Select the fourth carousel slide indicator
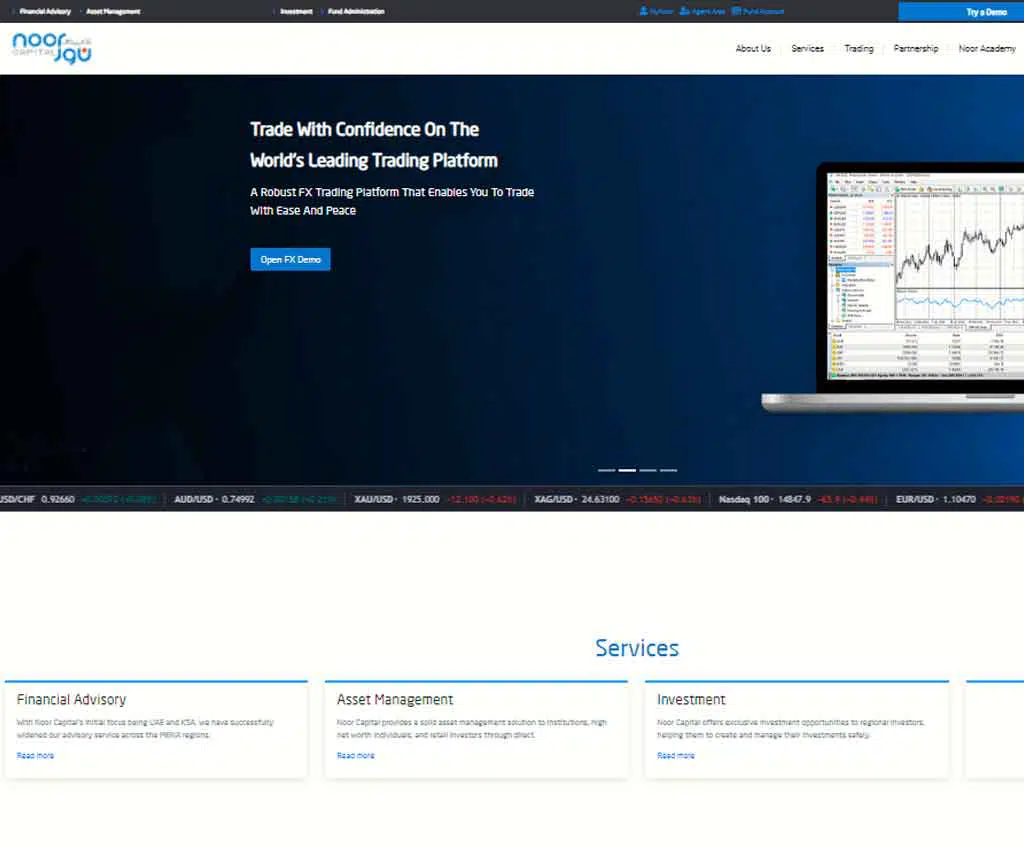The width and height of the screenshot is (1024, 848). pos(669,470)
